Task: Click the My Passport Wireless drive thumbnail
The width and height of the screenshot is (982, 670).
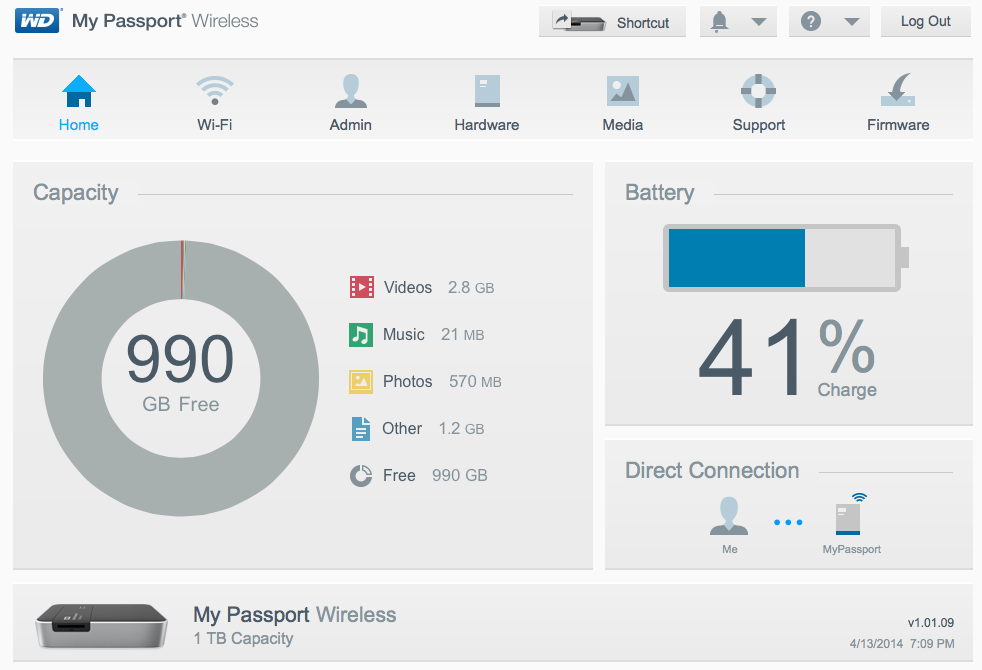Action: coord(100,626)
